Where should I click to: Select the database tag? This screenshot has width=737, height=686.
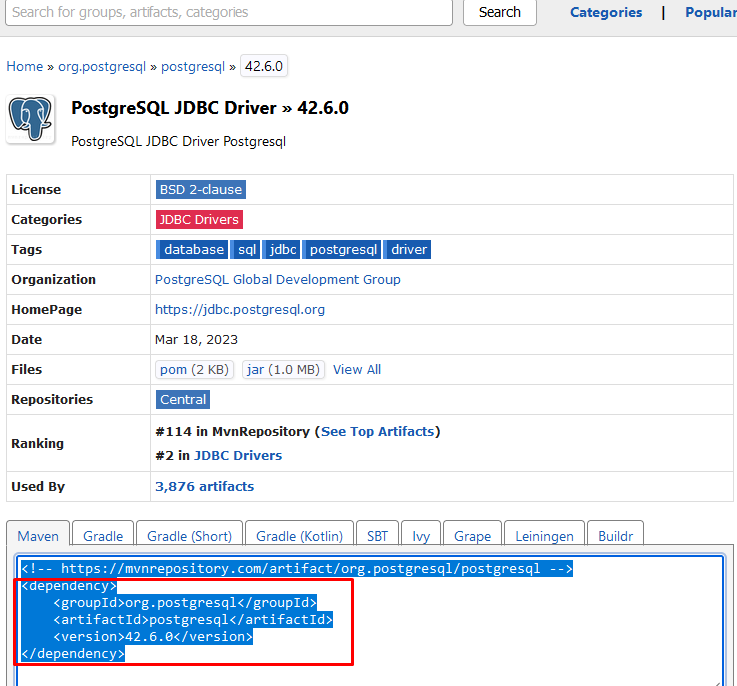[x=192, y=249]
